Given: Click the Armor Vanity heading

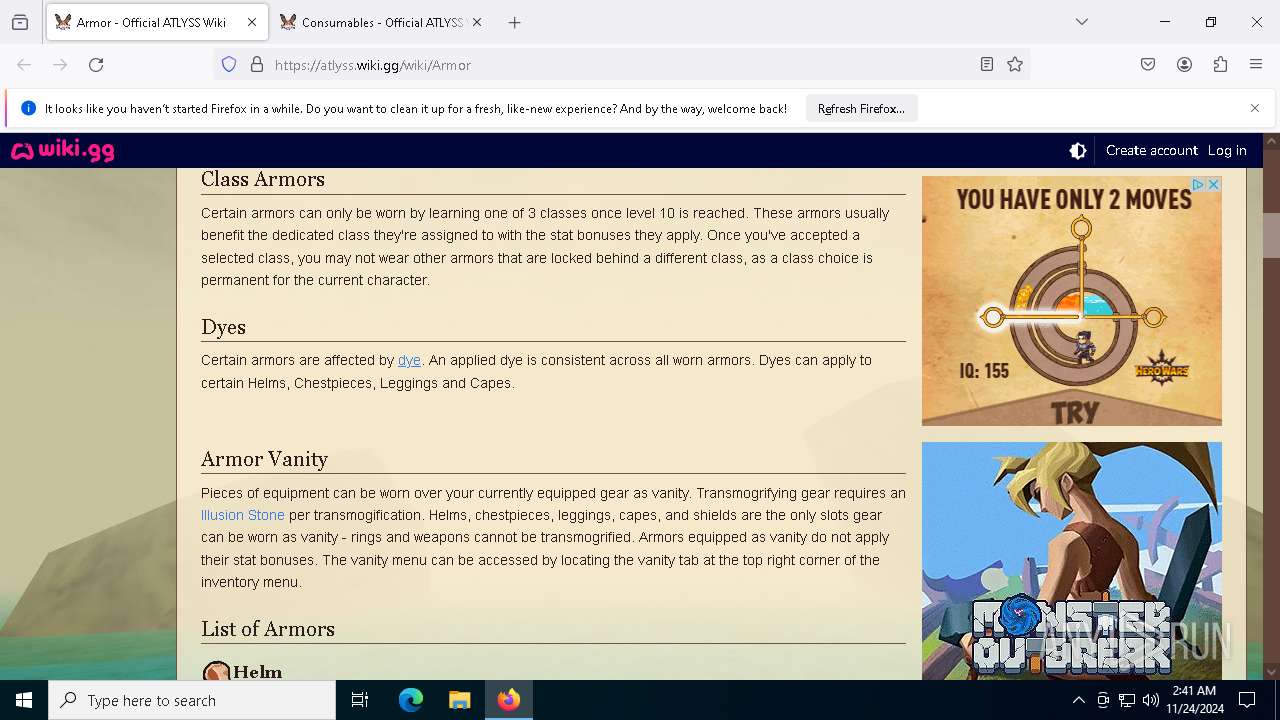Looking at the screenshot, I should [264, 459].
